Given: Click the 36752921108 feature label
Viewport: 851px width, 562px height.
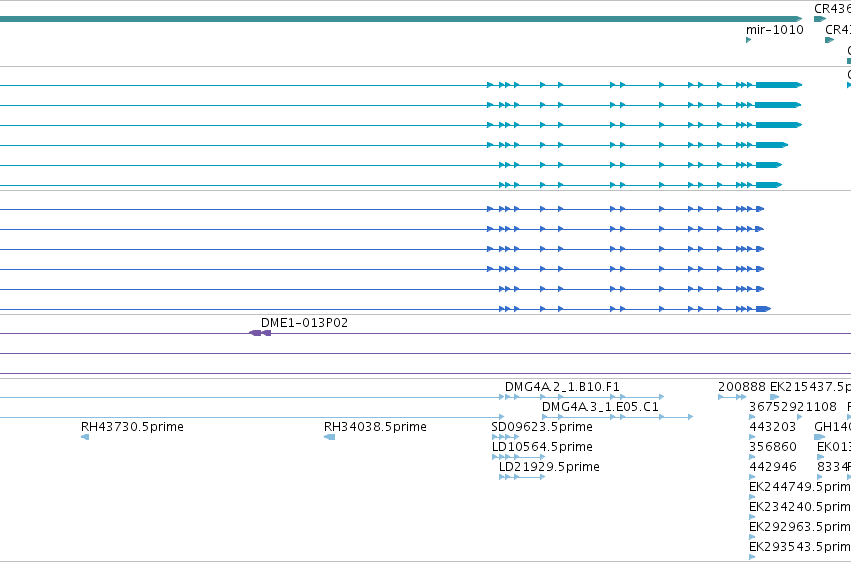Looking at the screenshot, I should click(792, 407).
